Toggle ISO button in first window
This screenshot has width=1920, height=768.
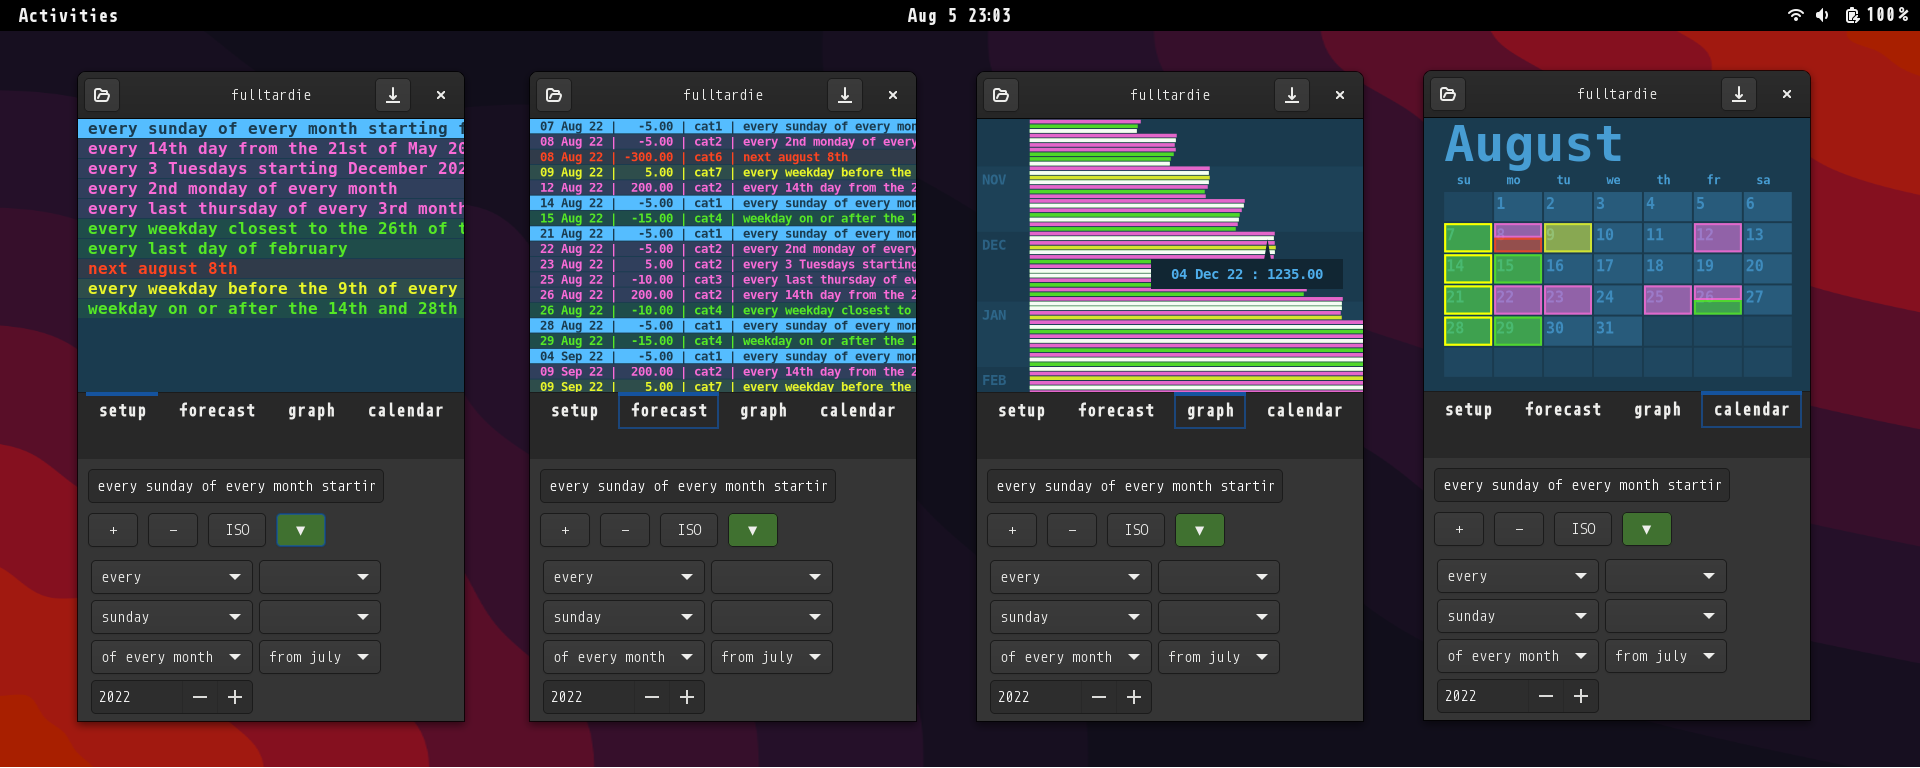(237, 530)
